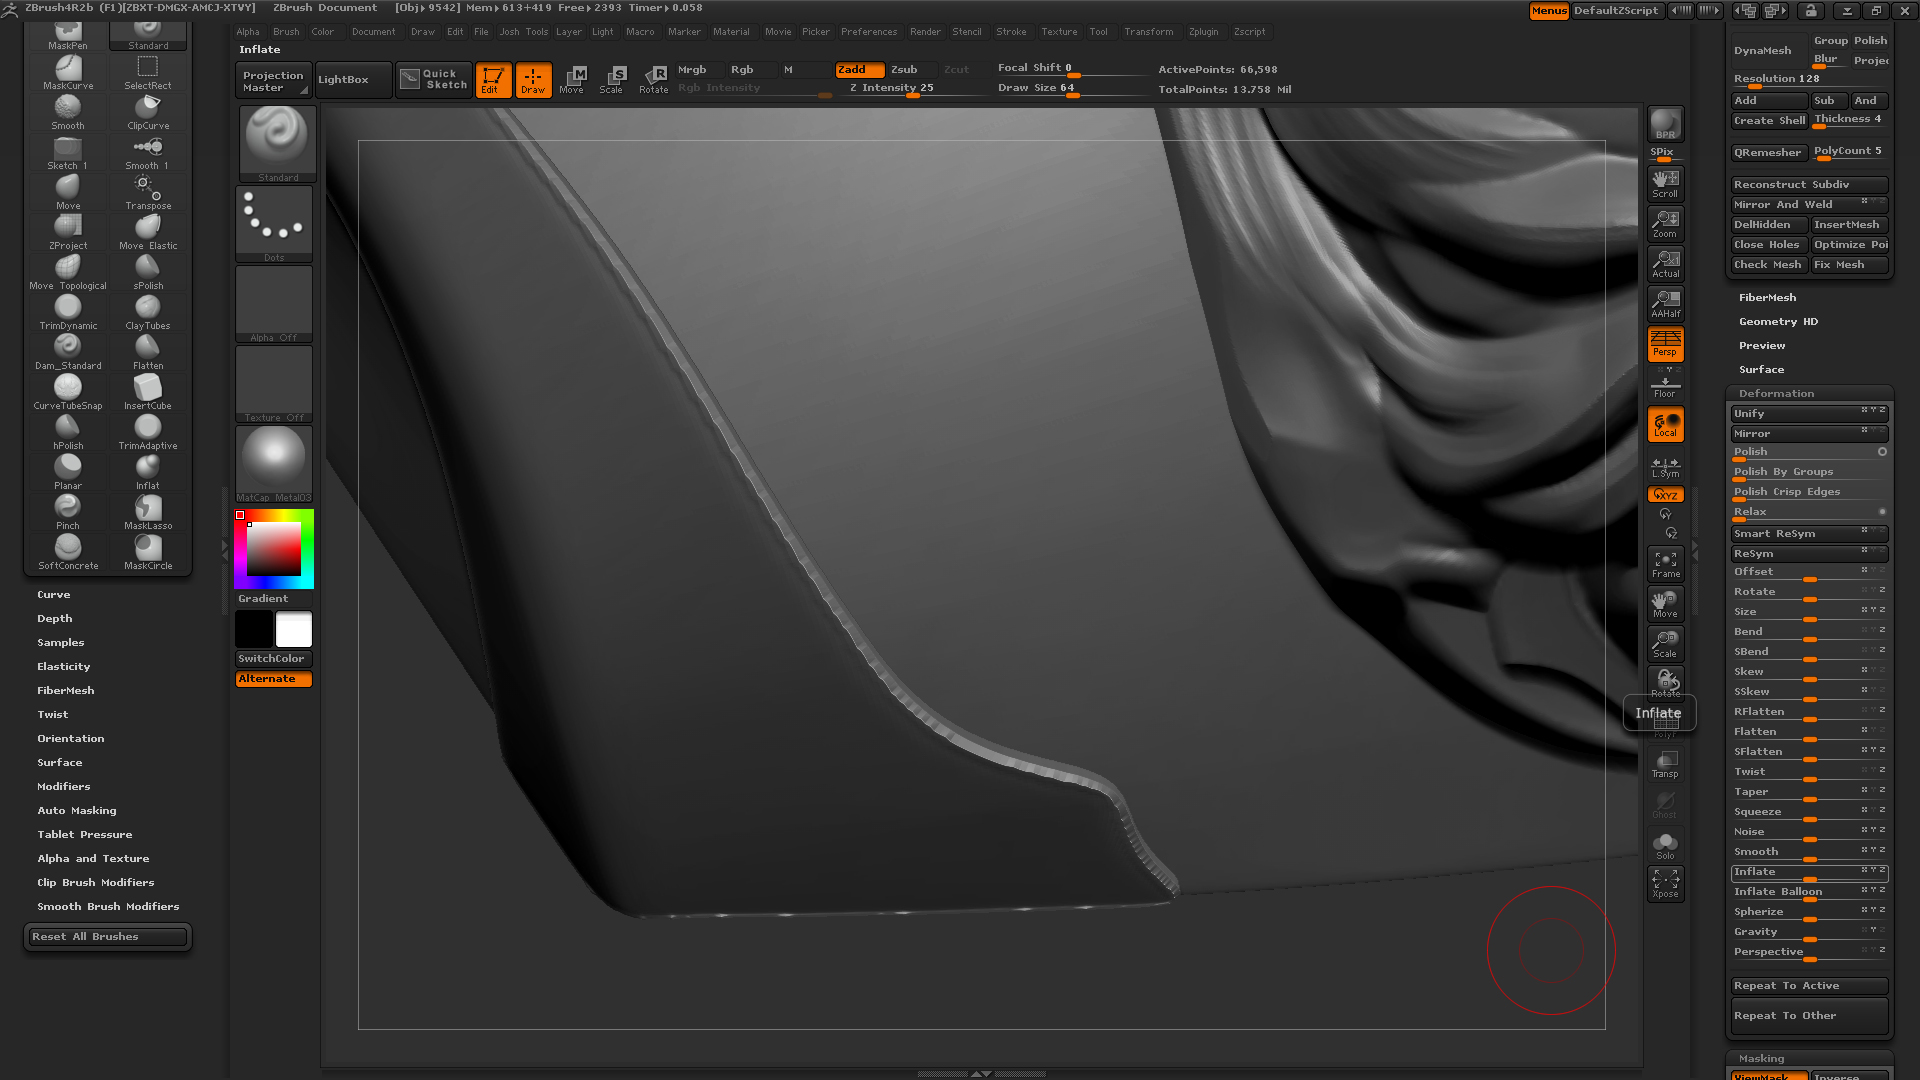Choose the sPolish brush
Screen dimensions: 1920x1080
(x=148, y=272)
